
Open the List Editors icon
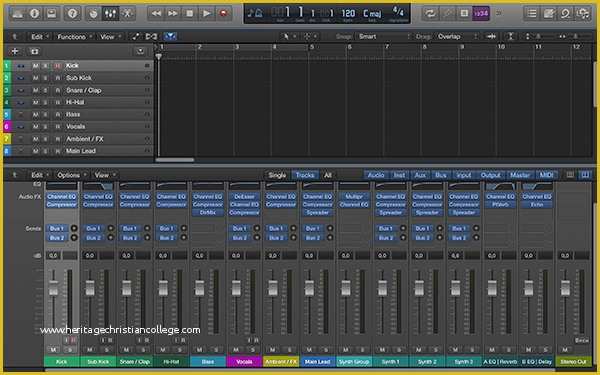[532, 14]
